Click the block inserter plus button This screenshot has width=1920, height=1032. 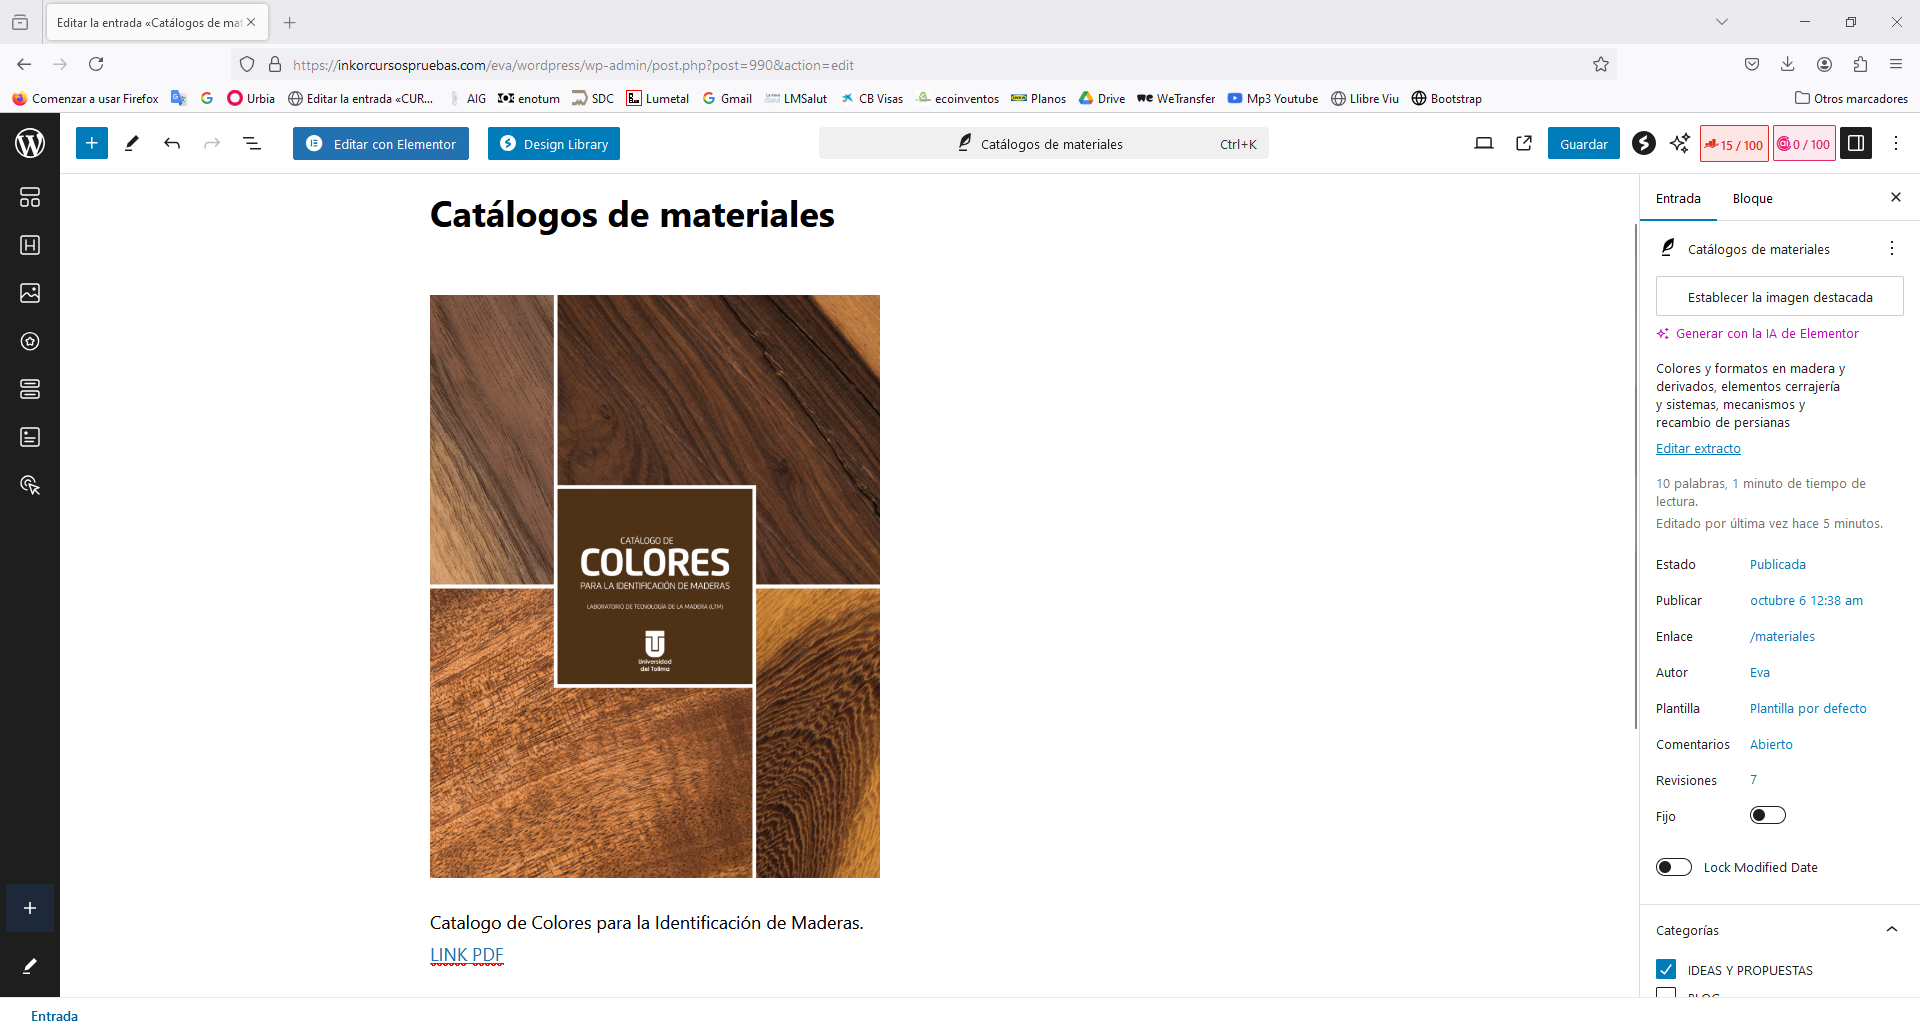pos(91,143)
